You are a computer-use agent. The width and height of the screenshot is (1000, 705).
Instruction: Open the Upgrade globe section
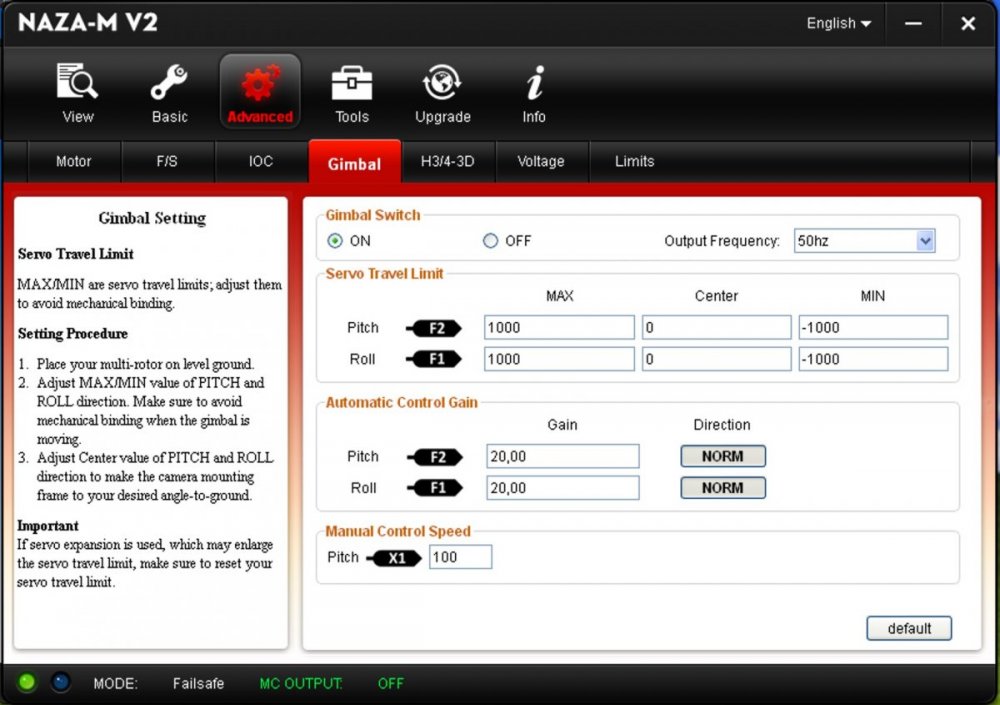(x=443, y=93)
